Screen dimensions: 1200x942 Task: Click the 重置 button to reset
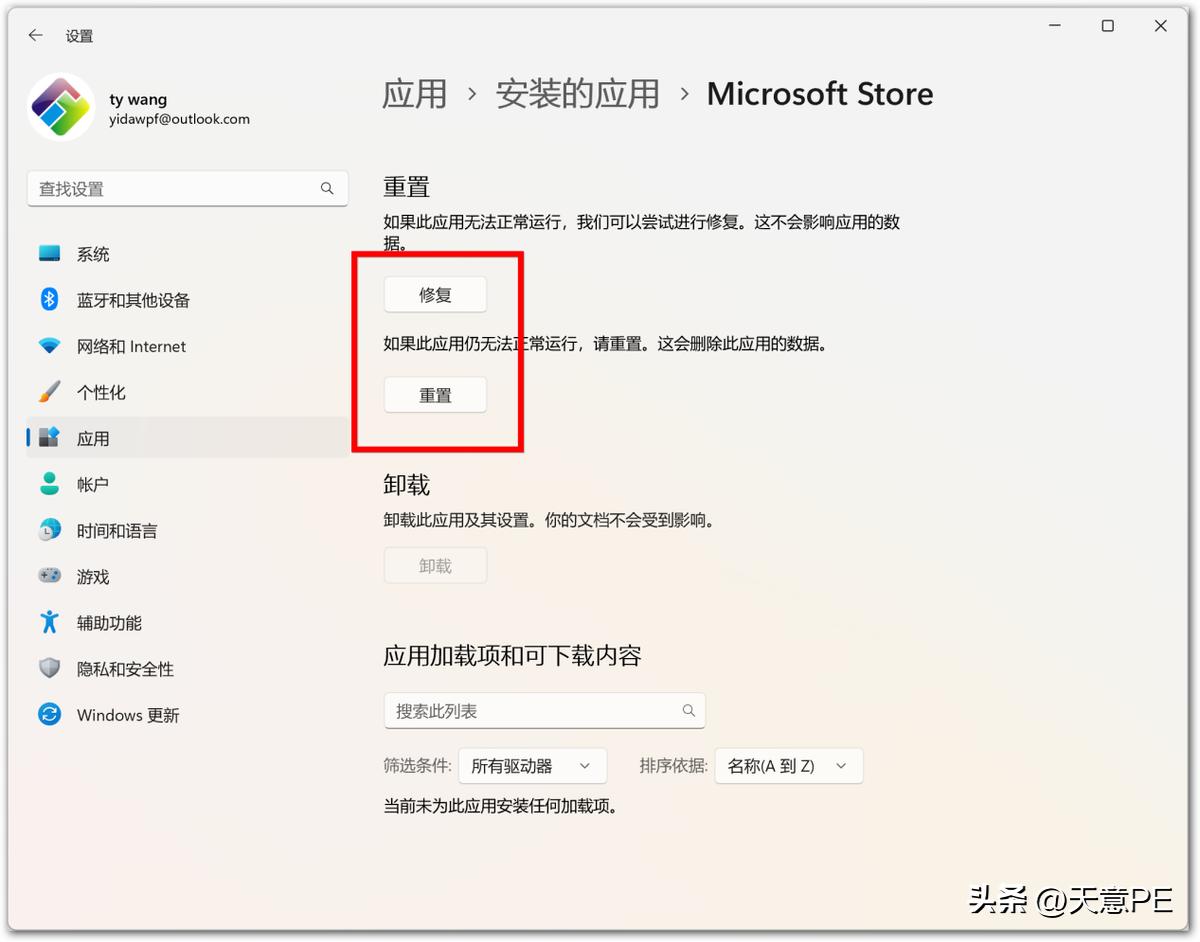[x=435, y=394]
